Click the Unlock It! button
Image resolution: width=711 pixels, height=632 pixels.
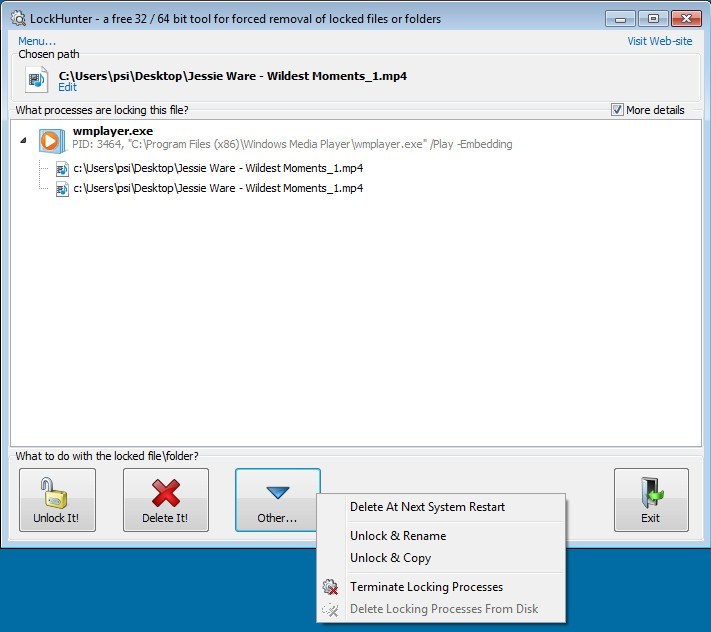coord(57,500)
